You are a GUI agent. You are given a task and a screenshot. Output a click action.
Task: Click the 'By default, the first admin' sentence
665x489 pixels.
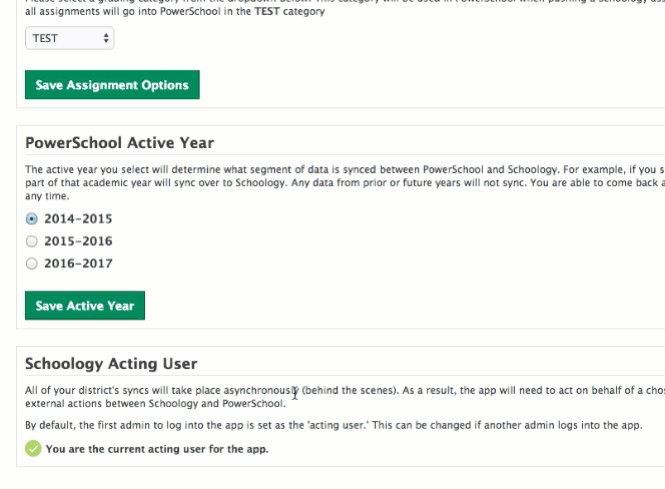(x=334, y=425)
